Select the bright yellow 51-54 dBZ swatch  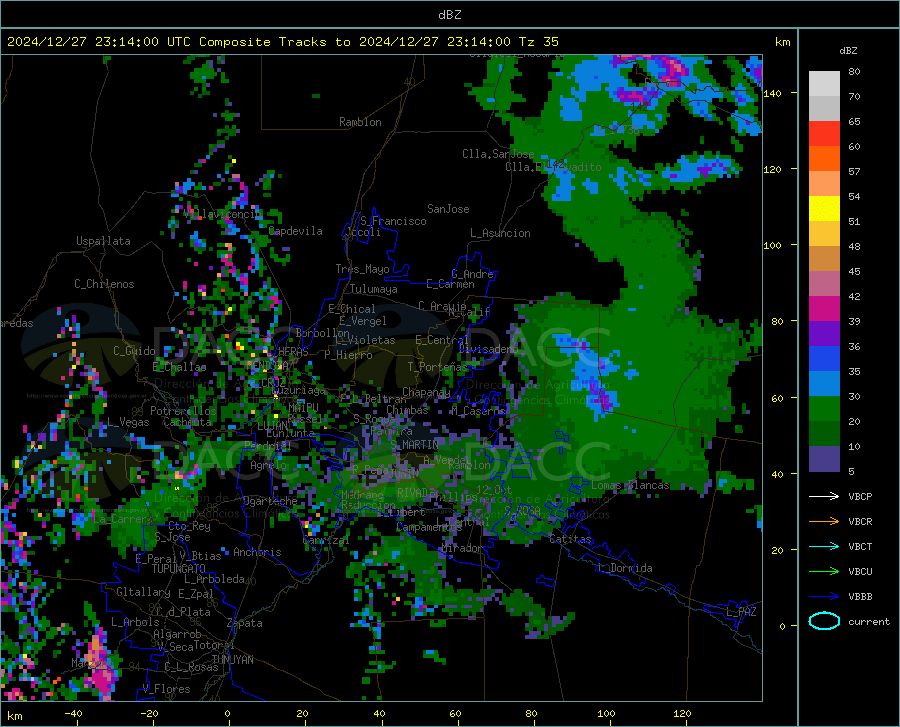pyautogui.click(x=824, y=209)
